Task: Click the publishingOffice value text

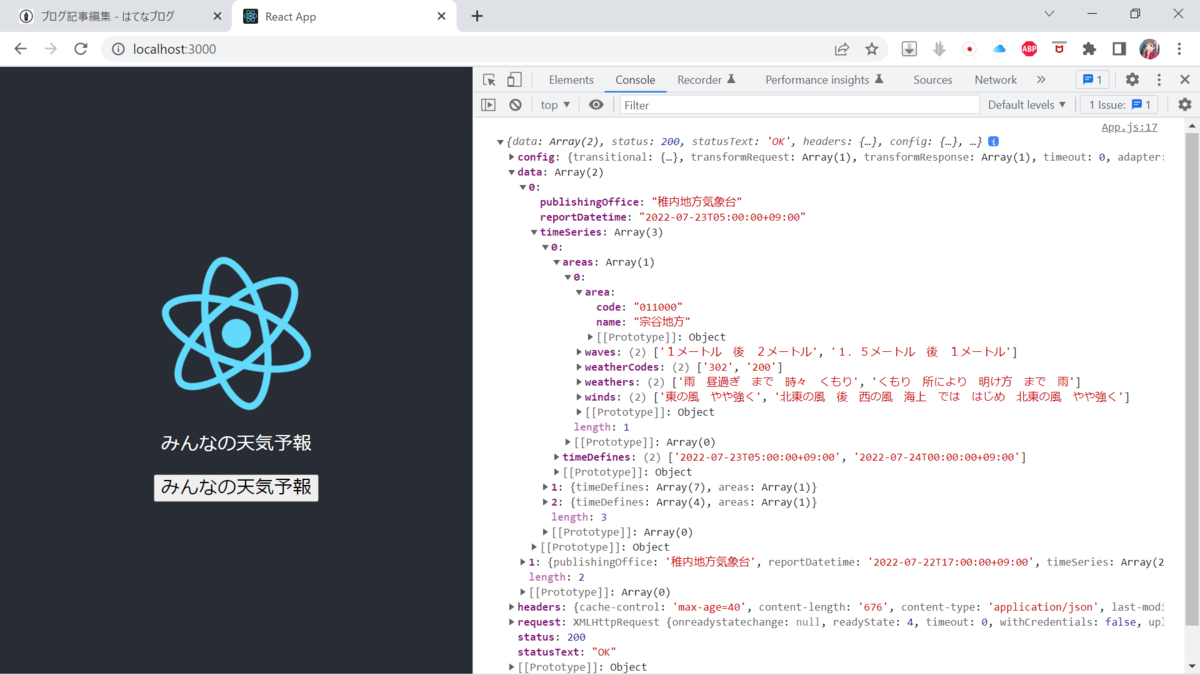Action: [697, 202]
